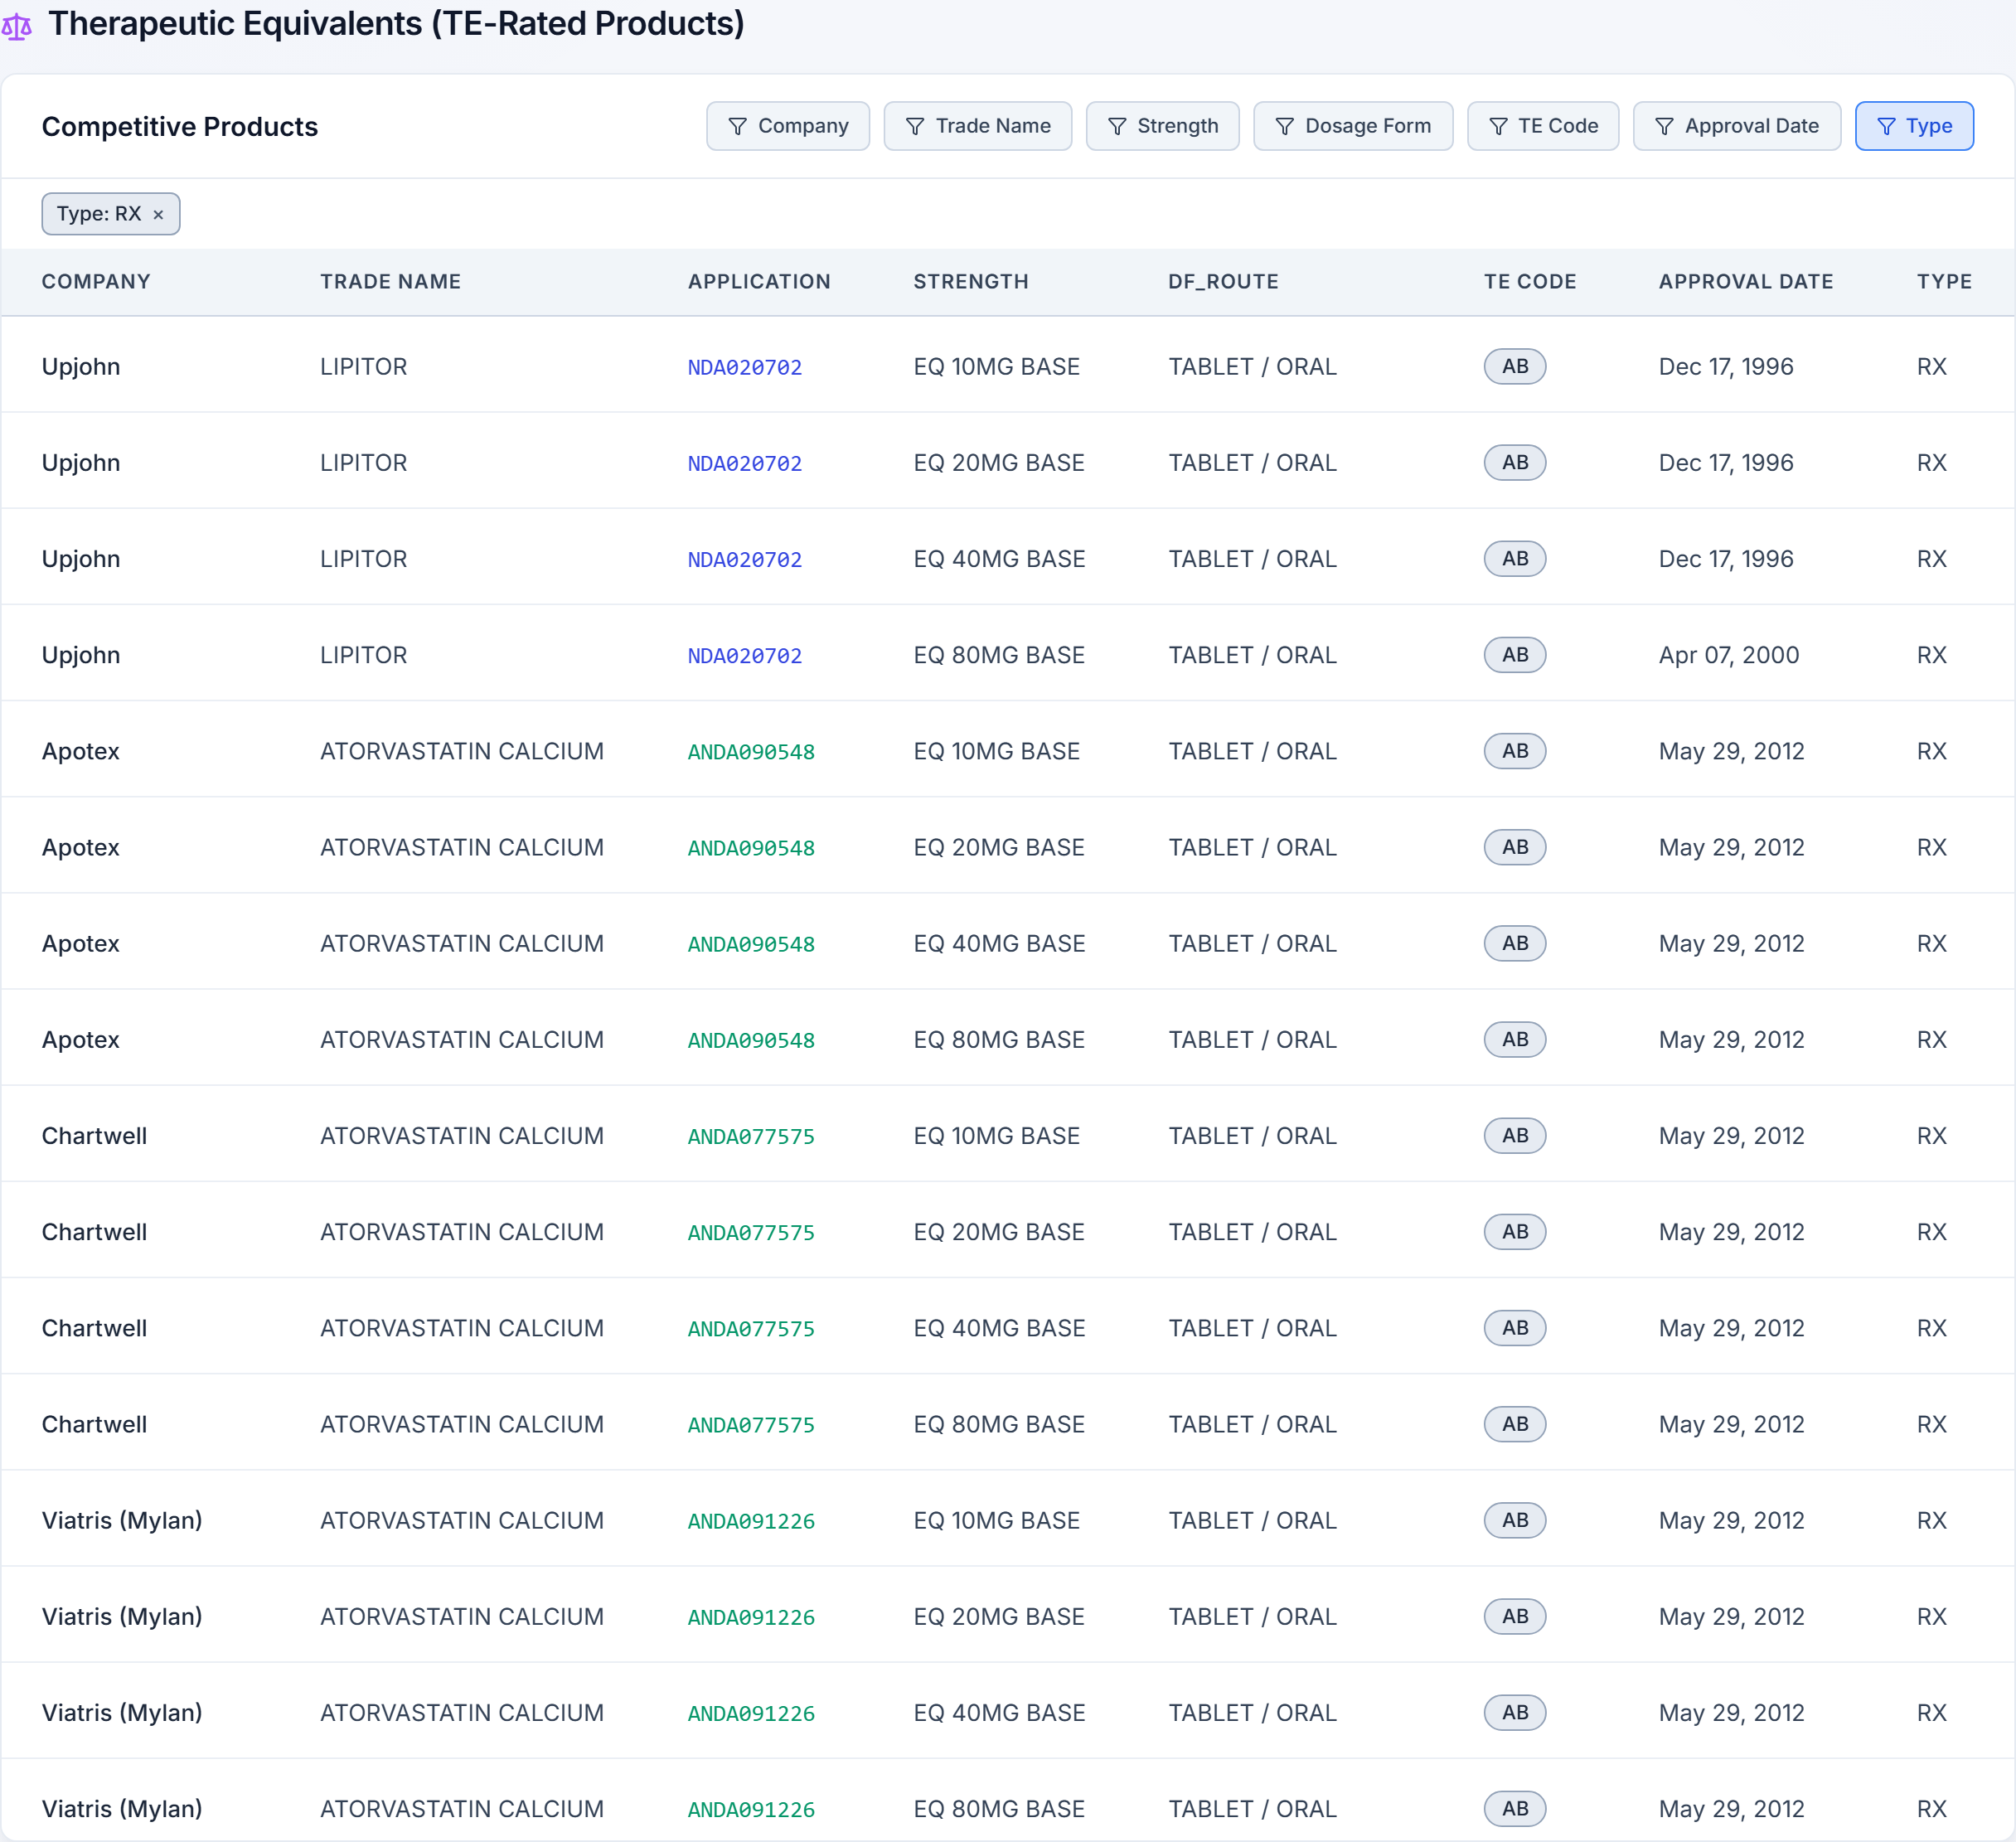Select Viatris (Mylan) in the EQ 10MG row
The height and width of the screenshot is (1842, 2016).
click(122, 1520)
